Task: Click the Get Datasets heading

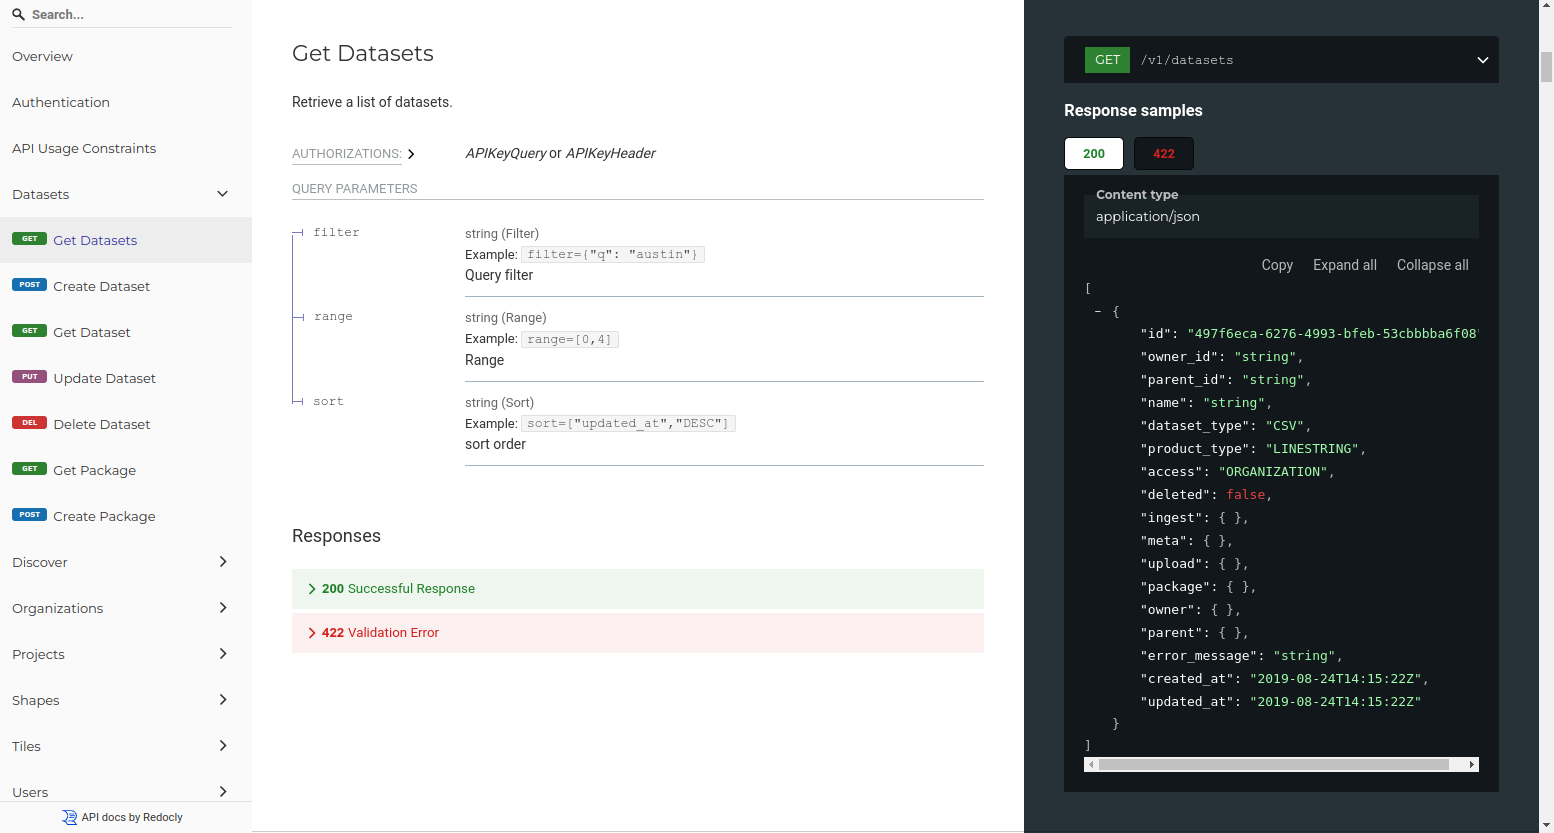Action: (x=363, y=54)
